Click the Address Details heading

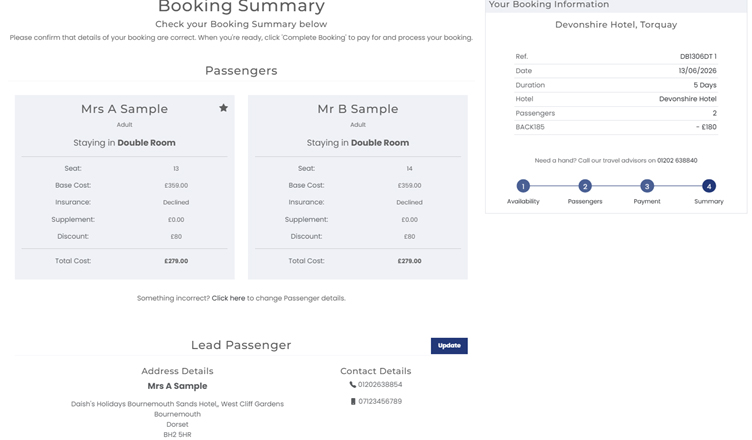177,371
